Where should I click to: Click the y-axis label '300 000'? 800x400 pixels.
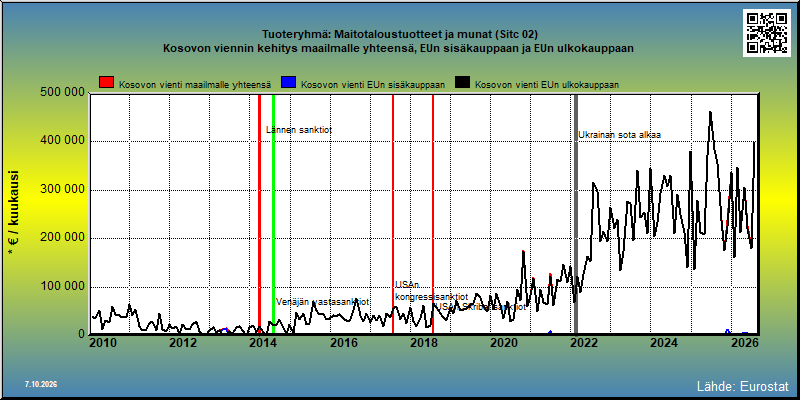coord(62,190)
